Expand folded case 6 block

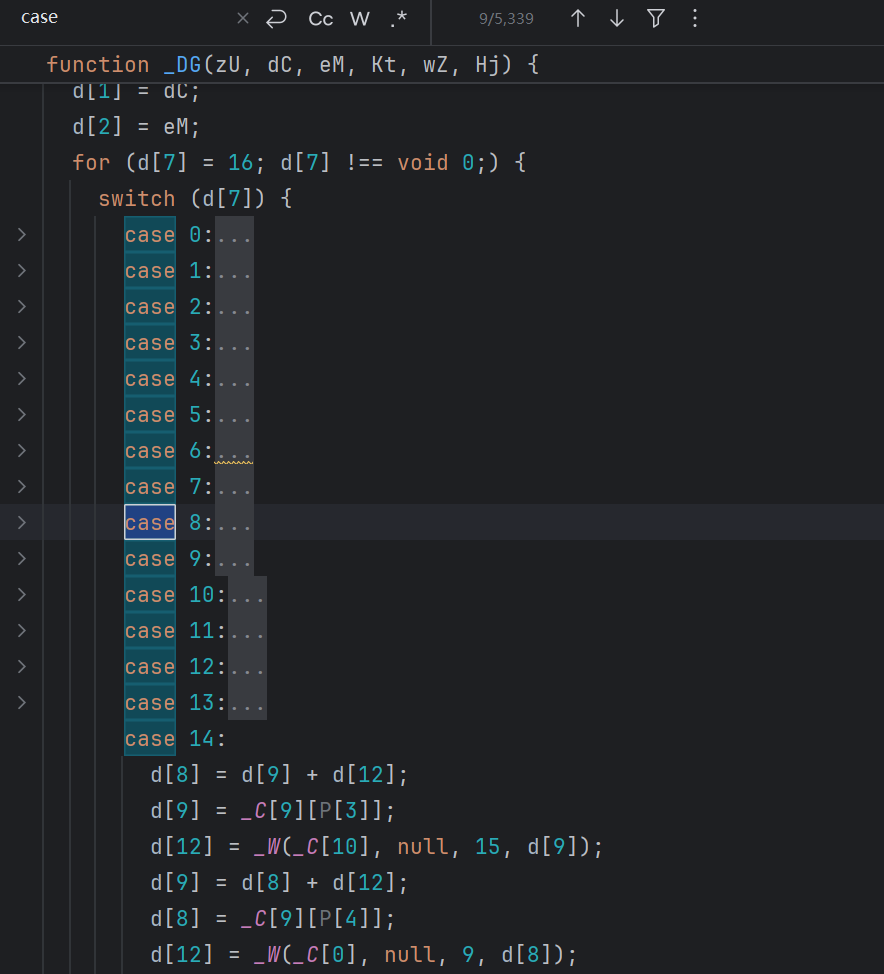22,451
